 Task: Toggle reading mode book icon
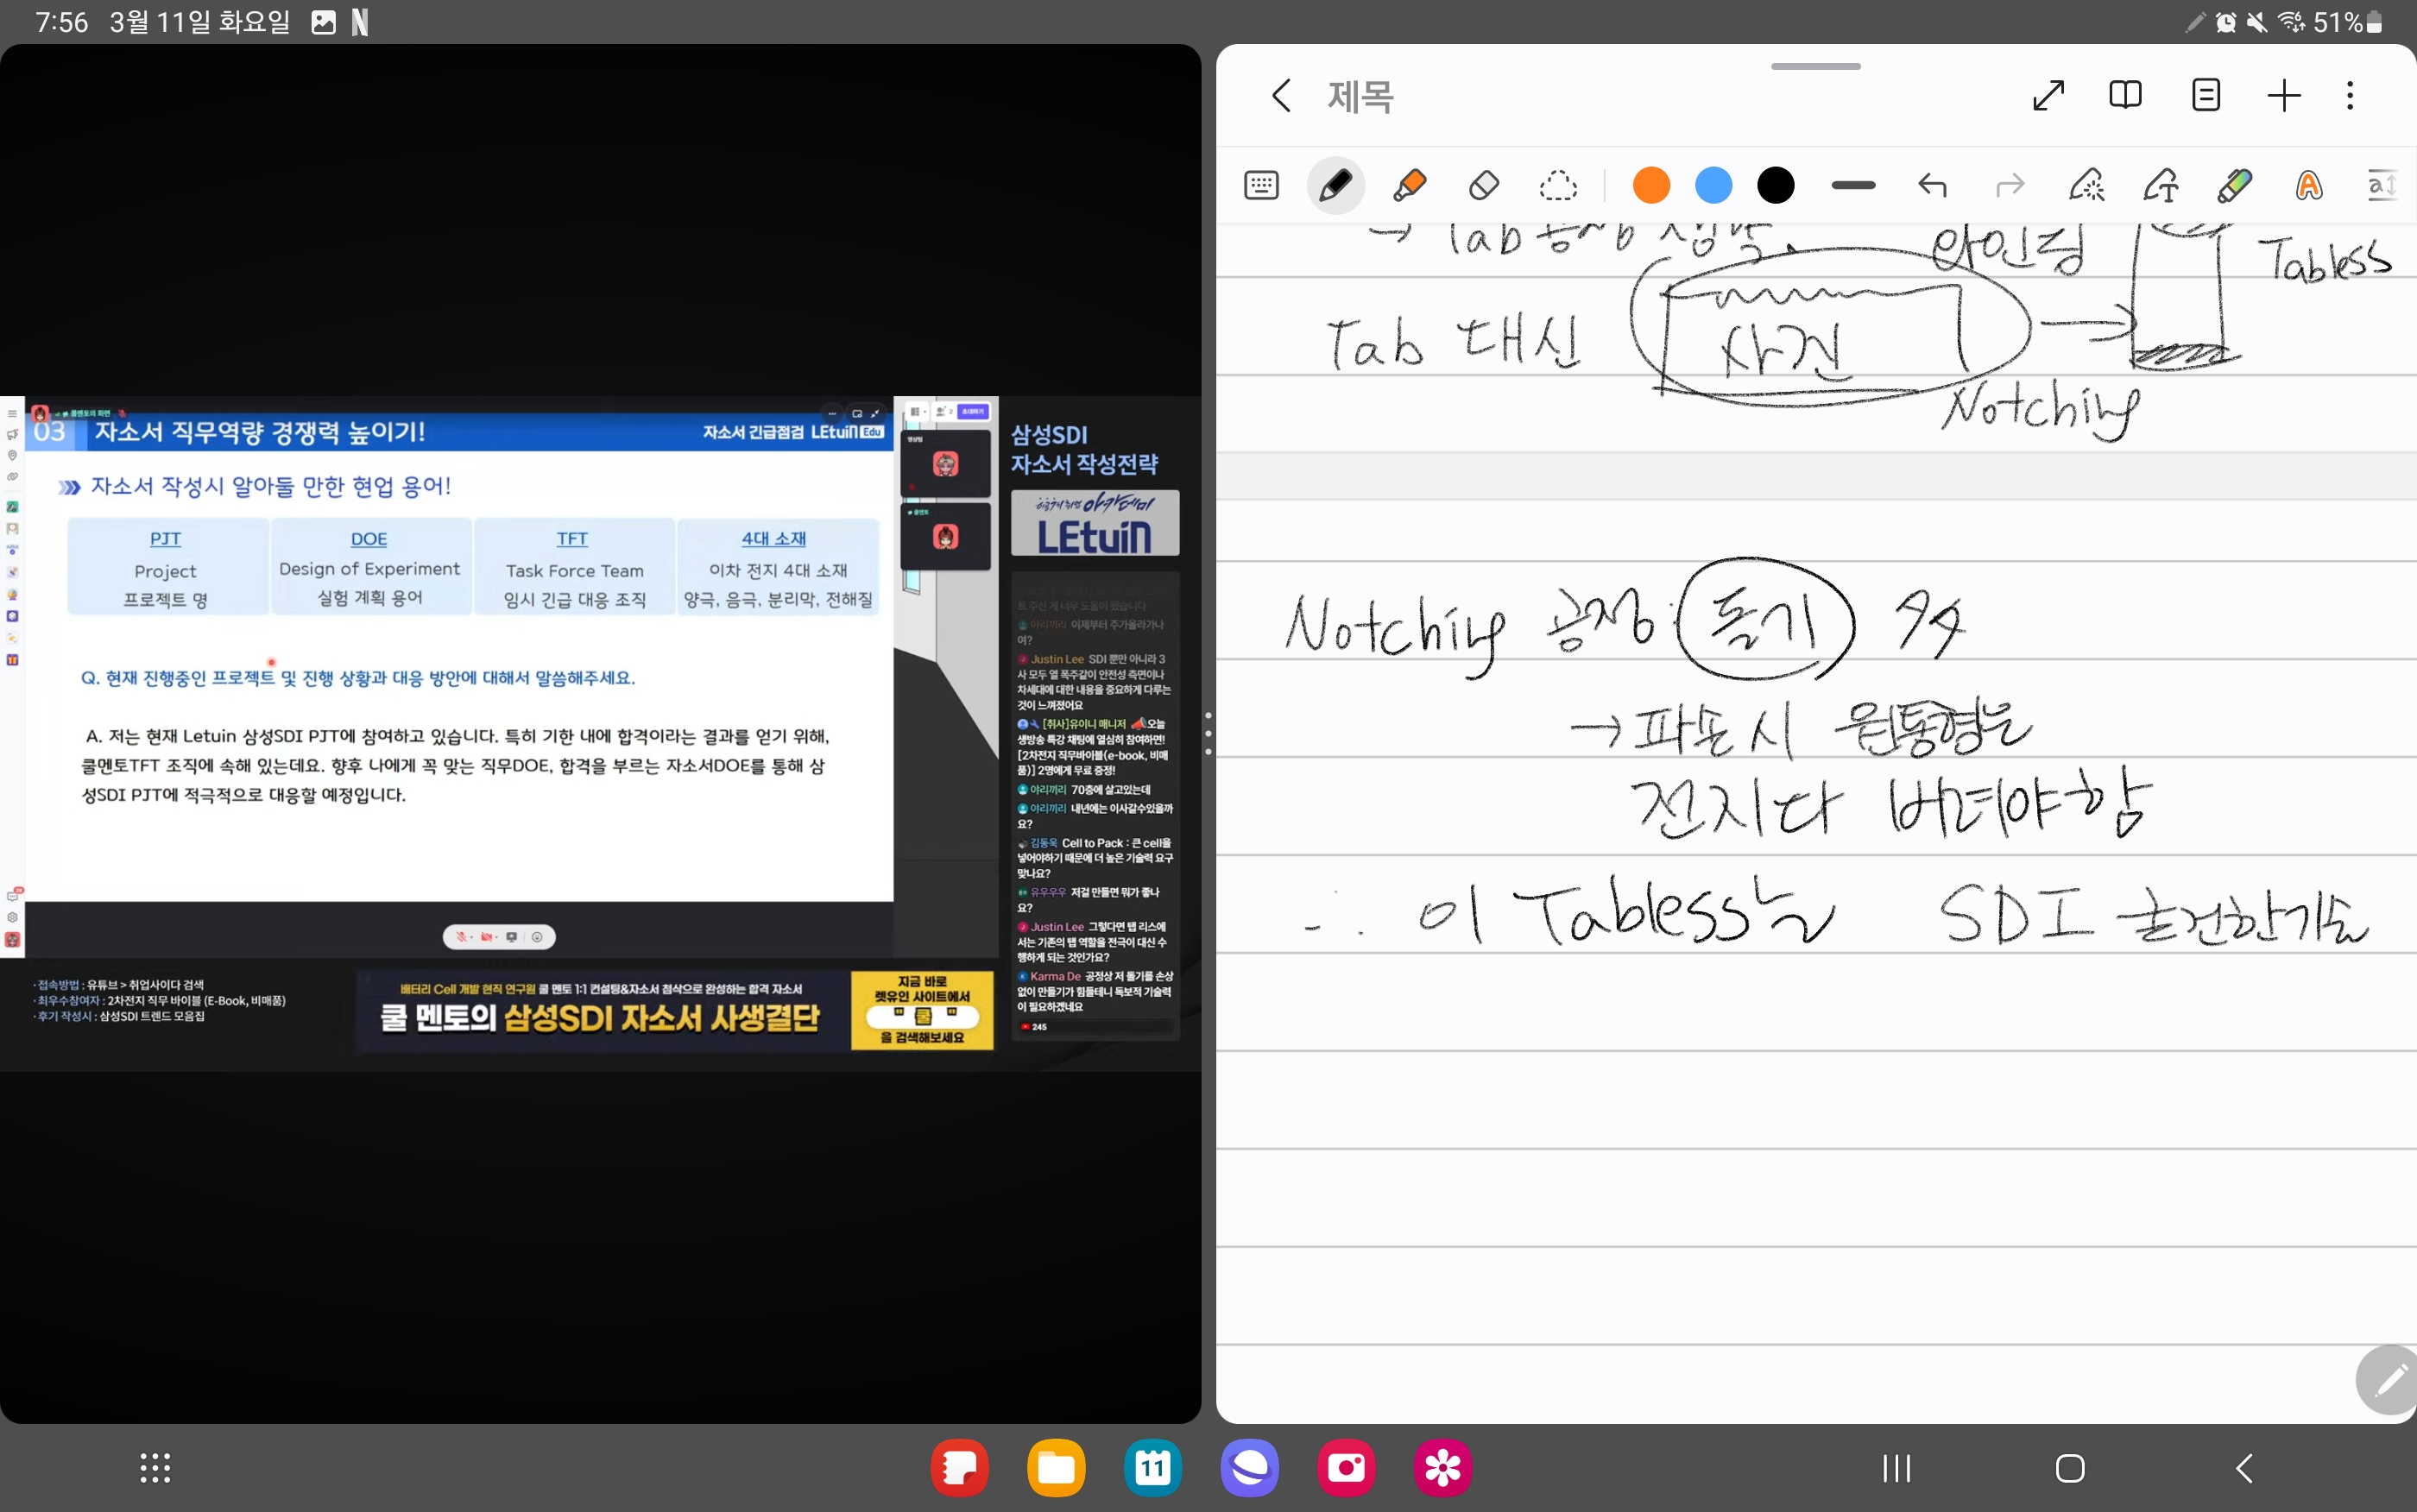[2125, 96]
